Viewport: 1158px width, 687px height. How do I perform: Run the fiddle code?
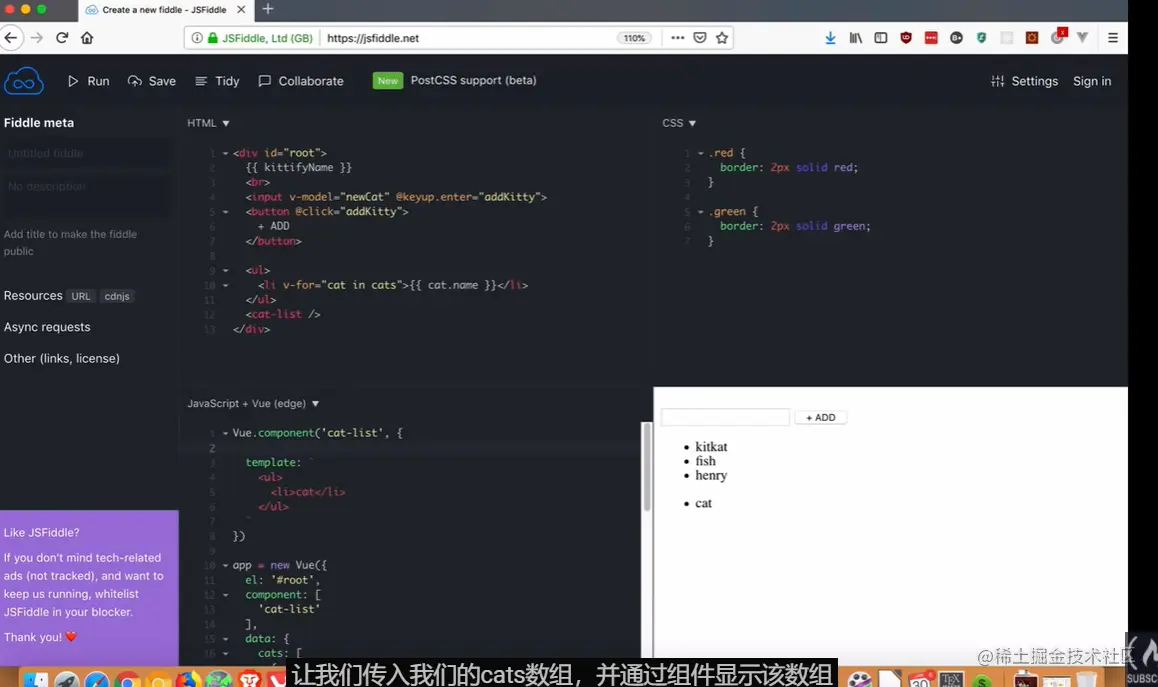(89, 81)
